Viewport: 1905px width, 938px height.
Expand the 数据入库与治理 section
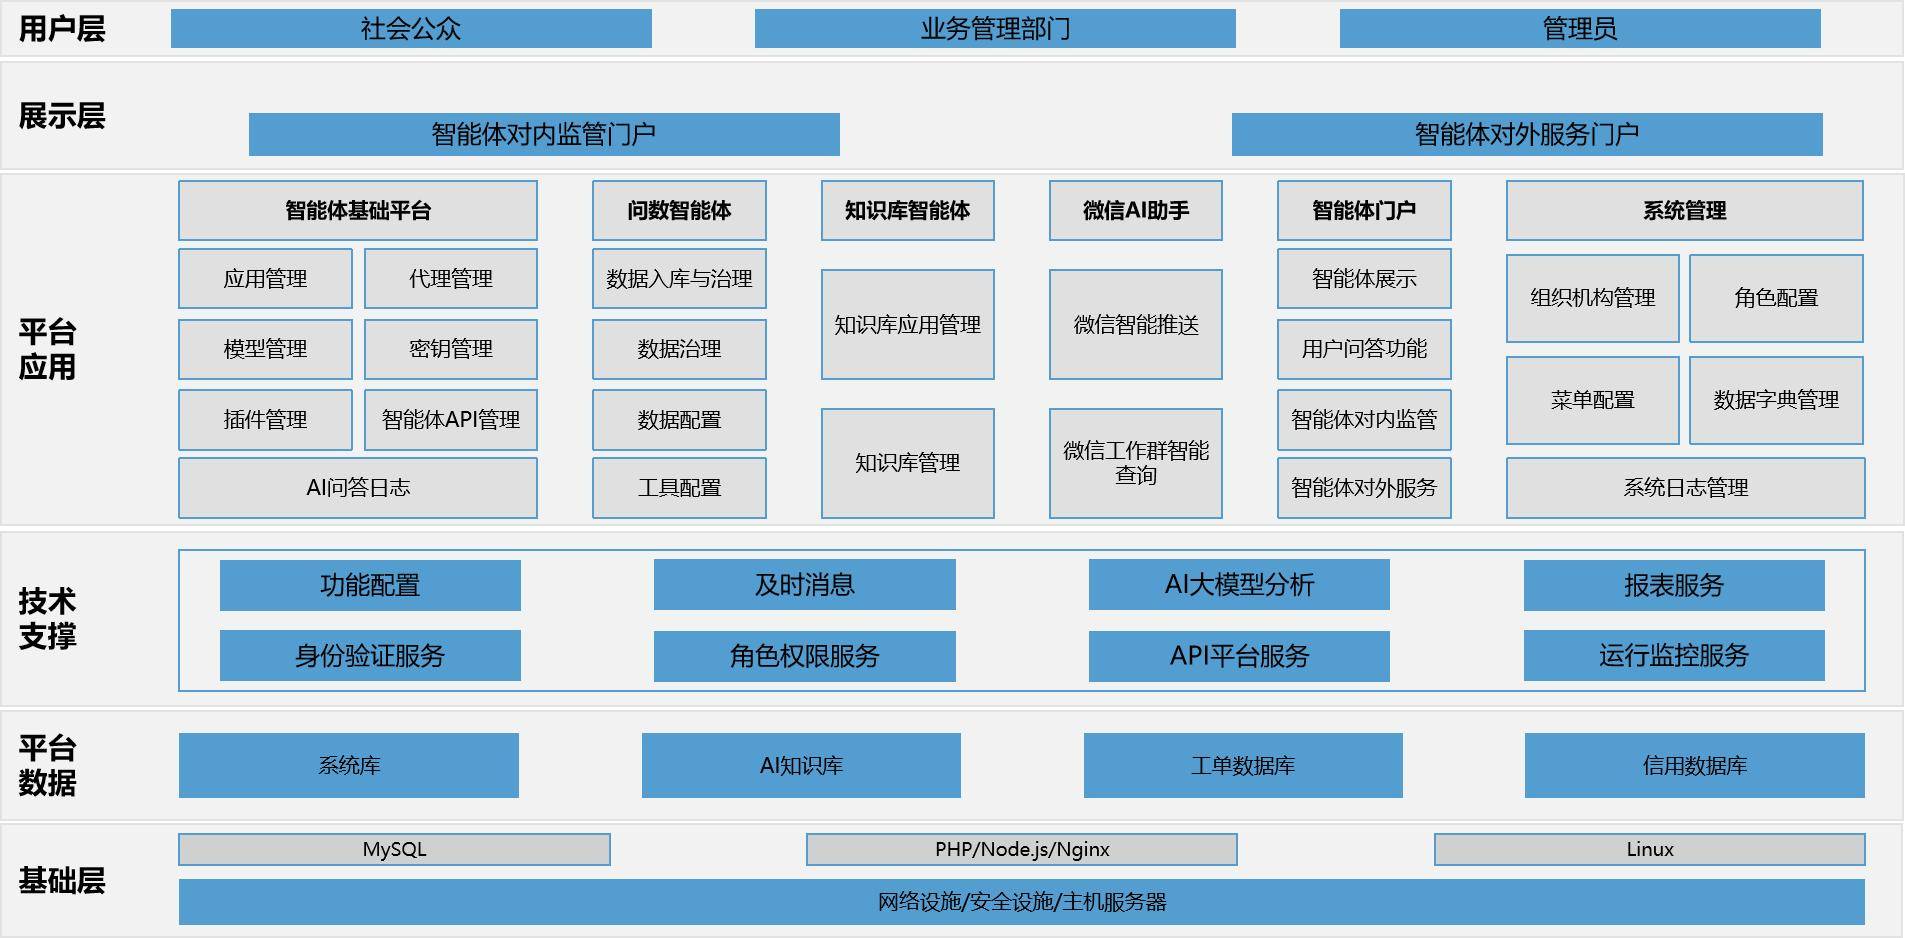(x=678, y=279)
